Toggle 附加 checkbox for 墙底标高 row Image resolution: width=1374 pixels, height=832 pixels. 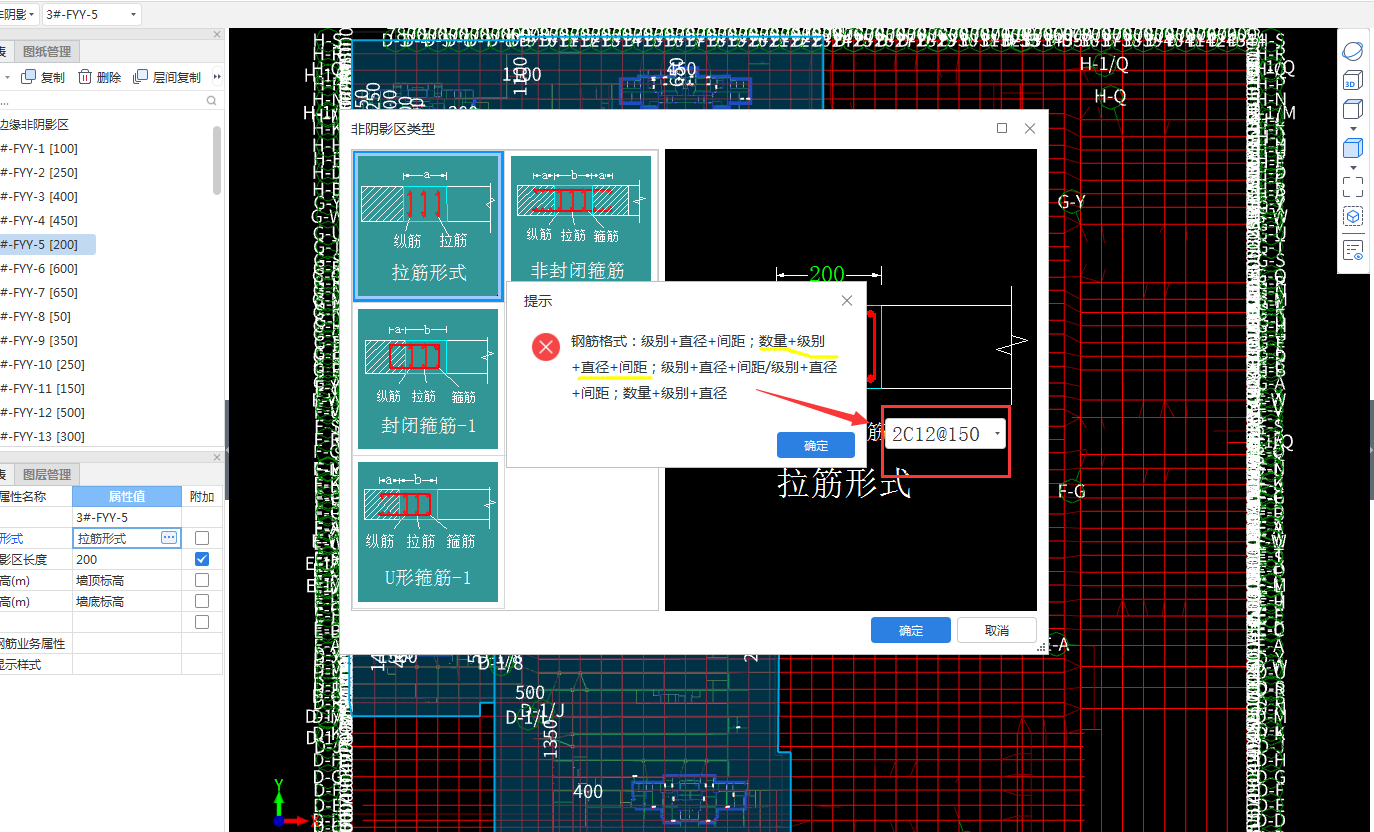coord(202,601)
